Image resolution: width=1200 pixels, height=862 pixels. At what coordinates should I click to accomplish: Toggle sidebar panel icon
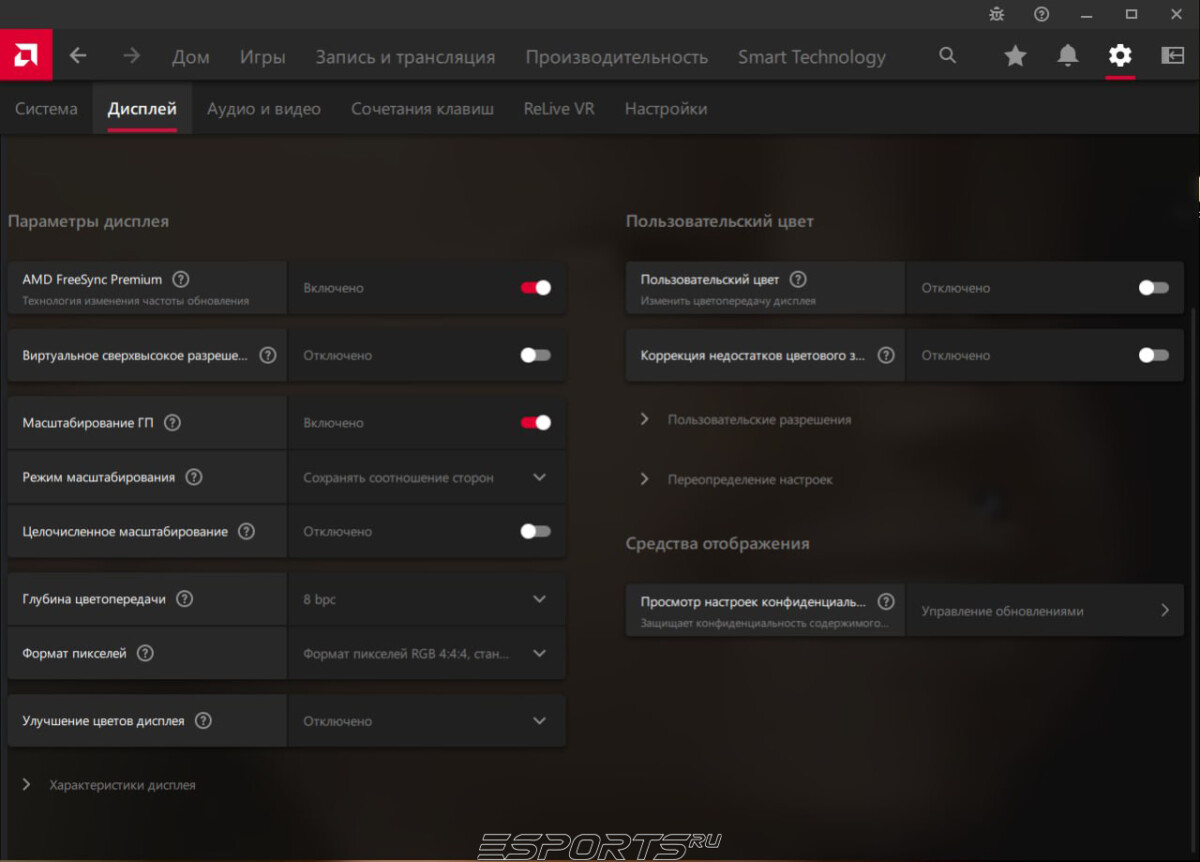click(x=1172, y=56)
